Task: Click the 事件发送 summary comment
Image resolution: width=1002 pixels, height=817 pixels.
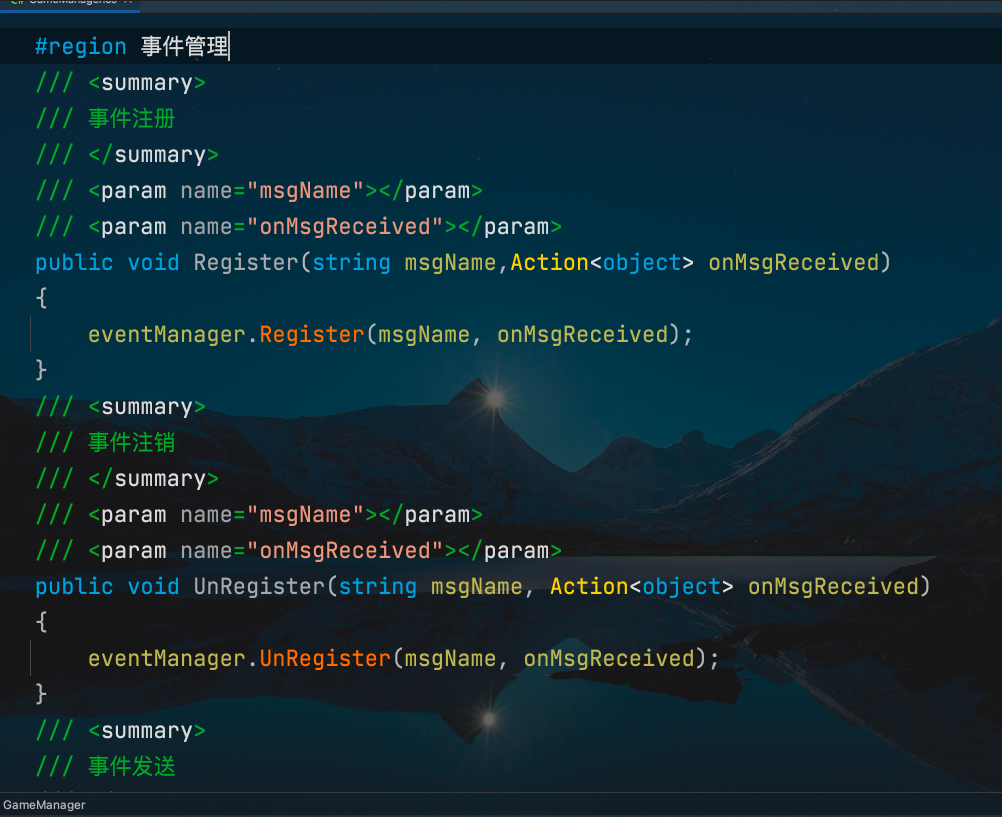Action: (131, 767)
